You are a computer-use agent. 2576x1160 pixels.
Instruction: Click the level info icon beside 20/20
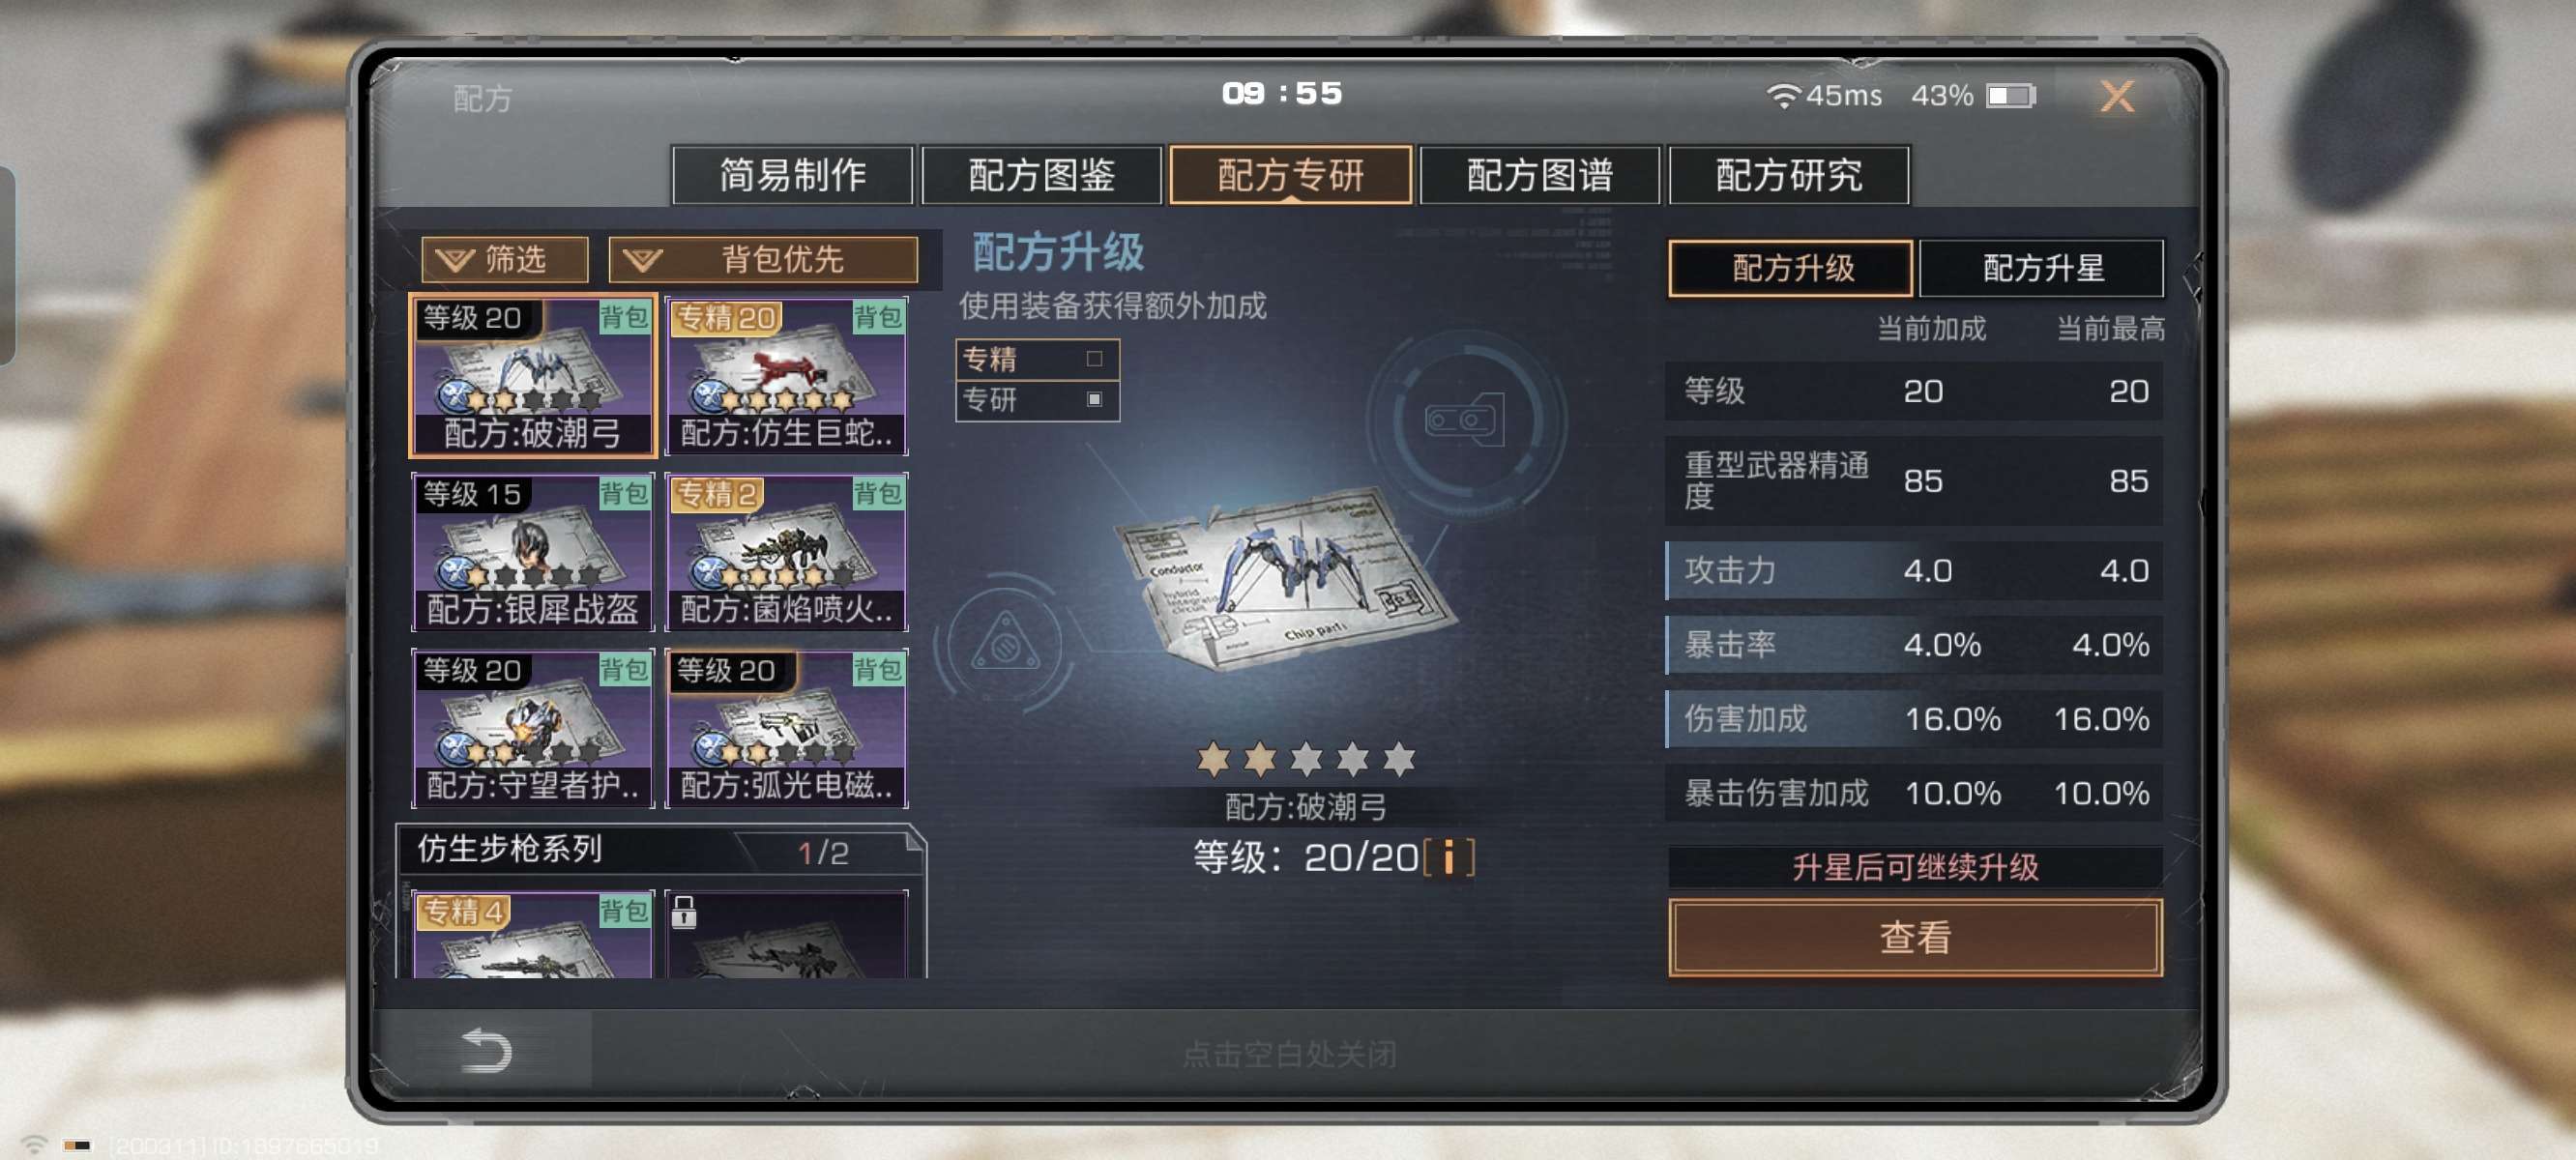(1449, 858)
